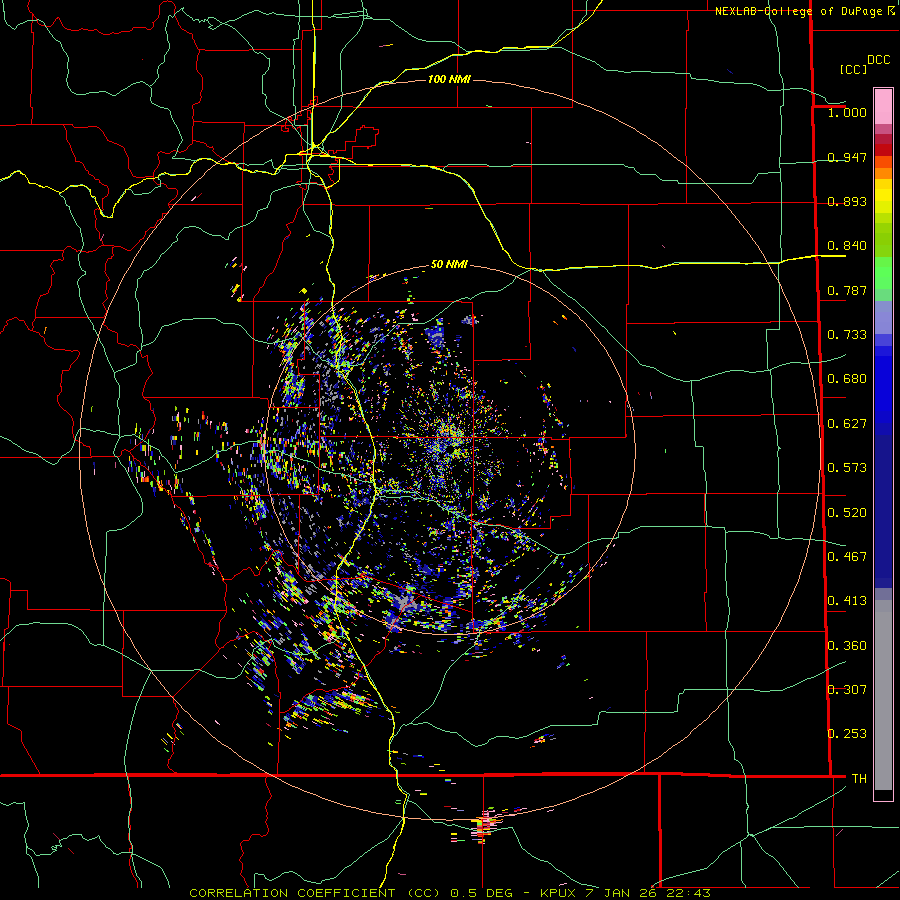
Task: Click the 0.573 scale value
Action: [847, 468]
